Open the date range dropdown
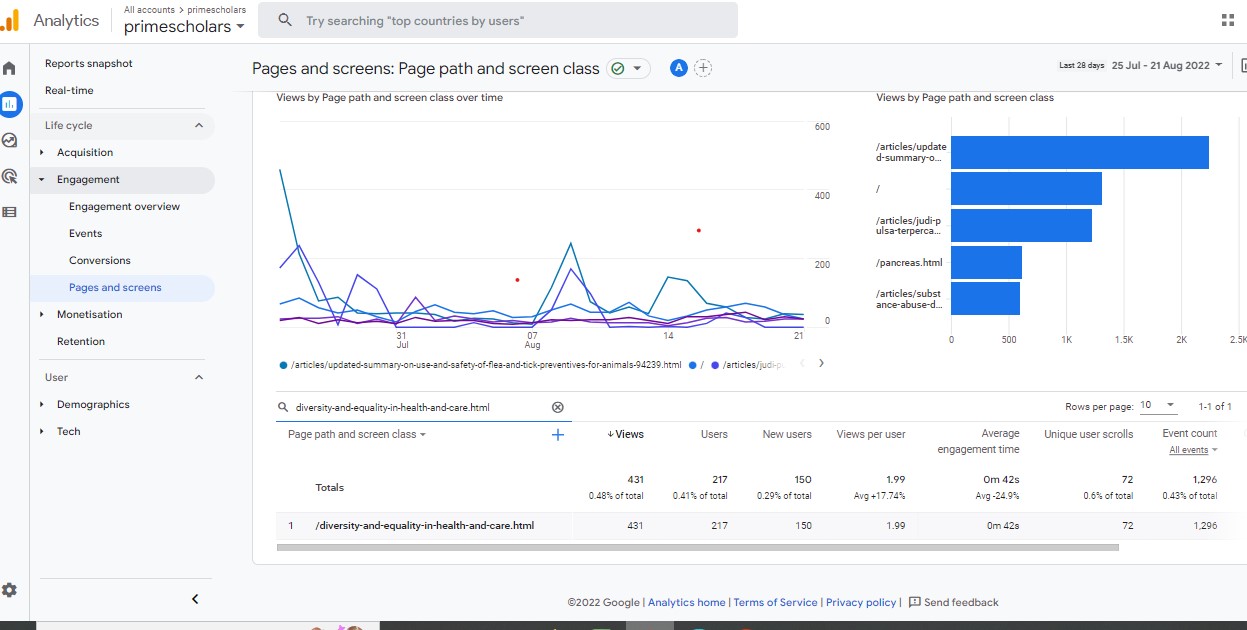The image size is (1247, 630). pyautogui.click(x=1167, y=66)
